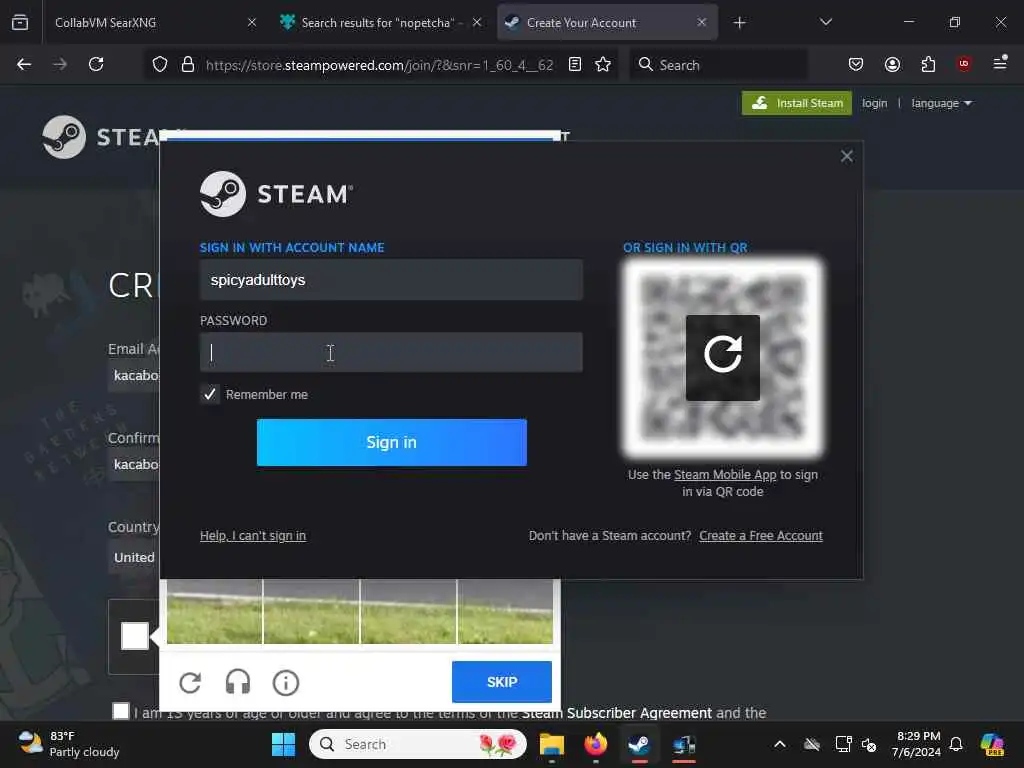
Task: Refresh the QR code
Action: click(722, 357)
